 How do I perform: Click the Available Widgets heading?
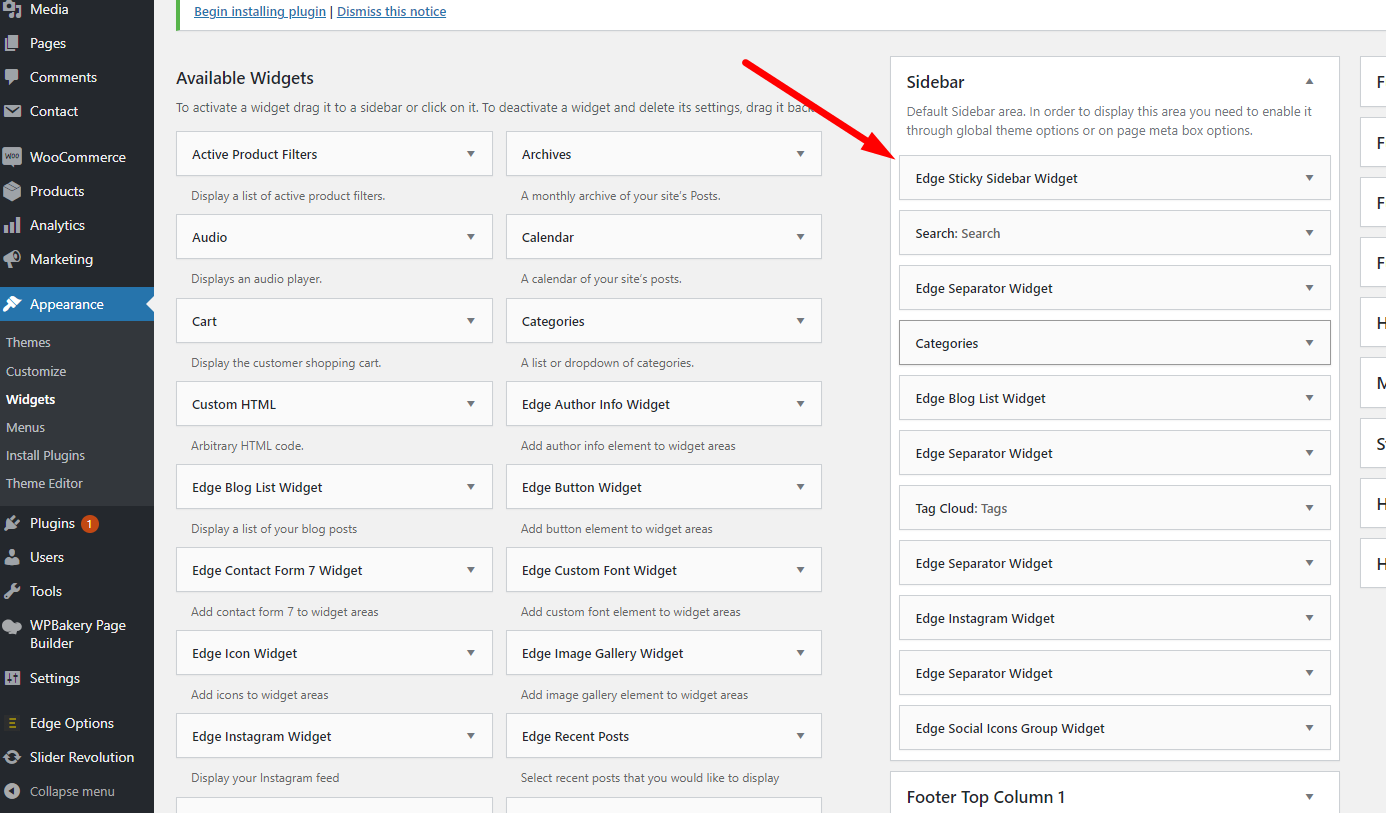click(x=245, y=78)
